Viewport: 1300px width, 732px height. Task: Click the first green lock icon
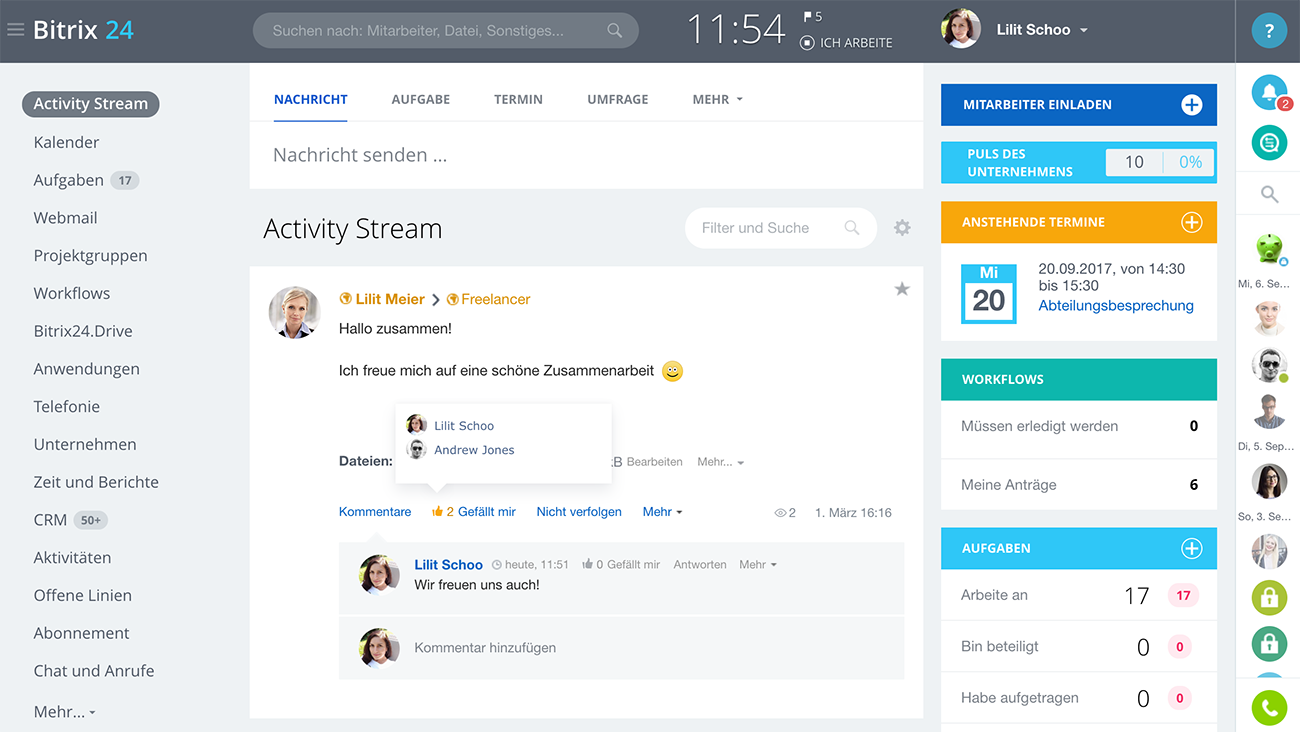click(x=1269, y=598)
